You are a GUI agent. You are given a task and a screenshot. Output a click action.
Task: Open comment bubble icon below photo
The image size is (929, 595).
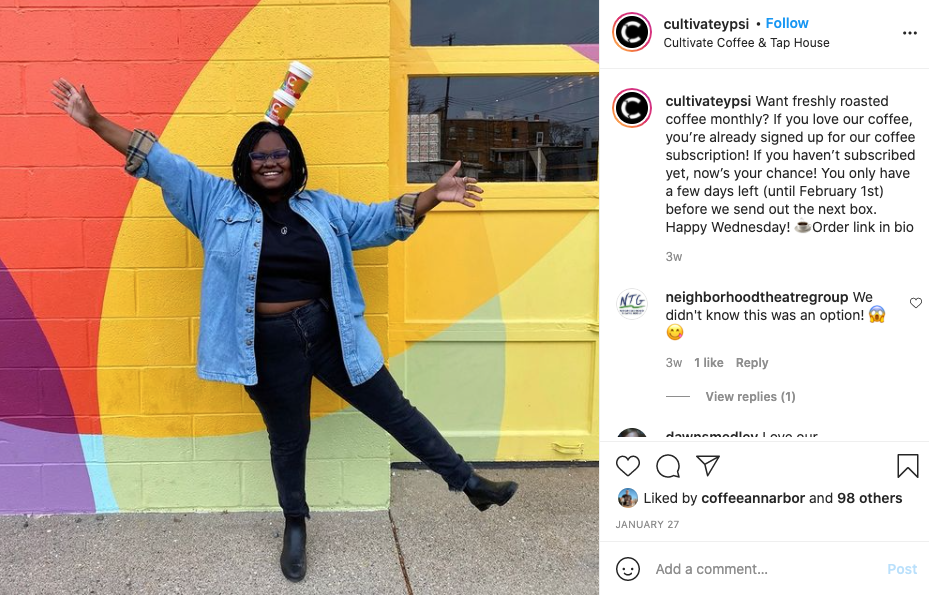coord(668,466)
